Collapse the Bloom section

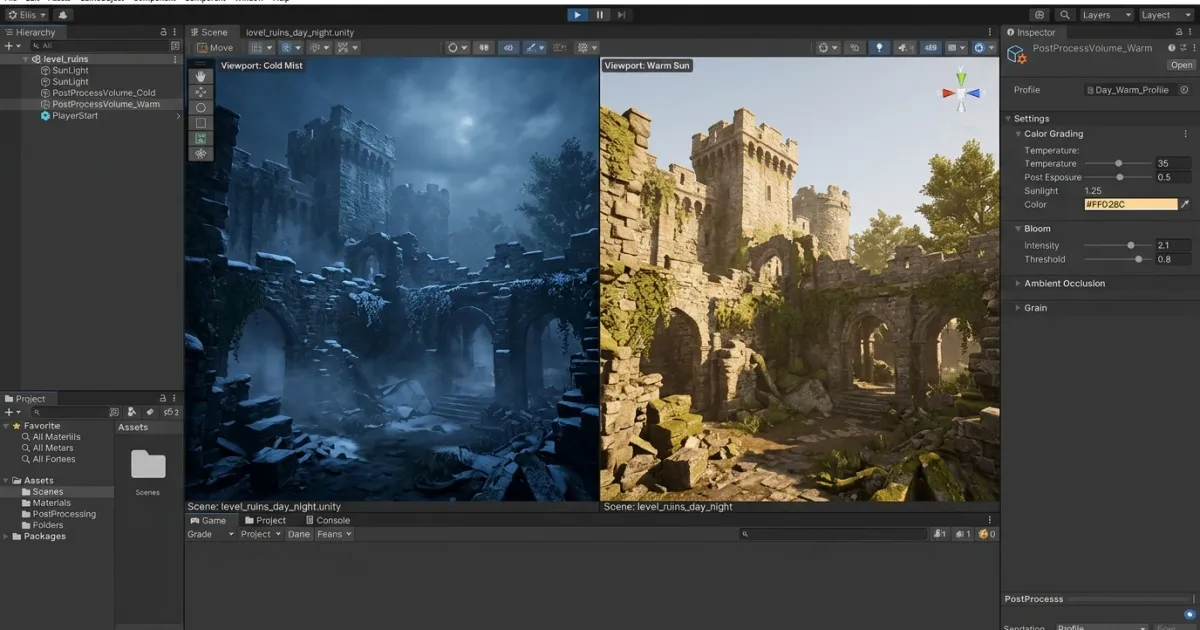point(1018,229)
